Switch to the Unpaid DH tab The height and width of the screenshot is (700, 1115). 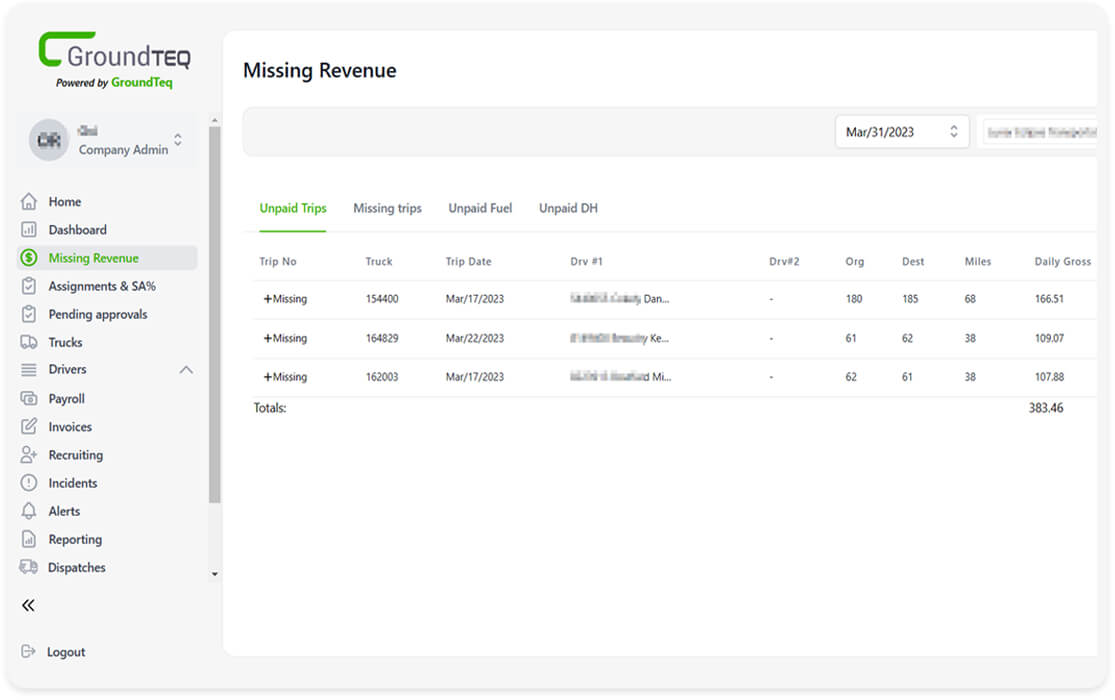click(568, 208)
